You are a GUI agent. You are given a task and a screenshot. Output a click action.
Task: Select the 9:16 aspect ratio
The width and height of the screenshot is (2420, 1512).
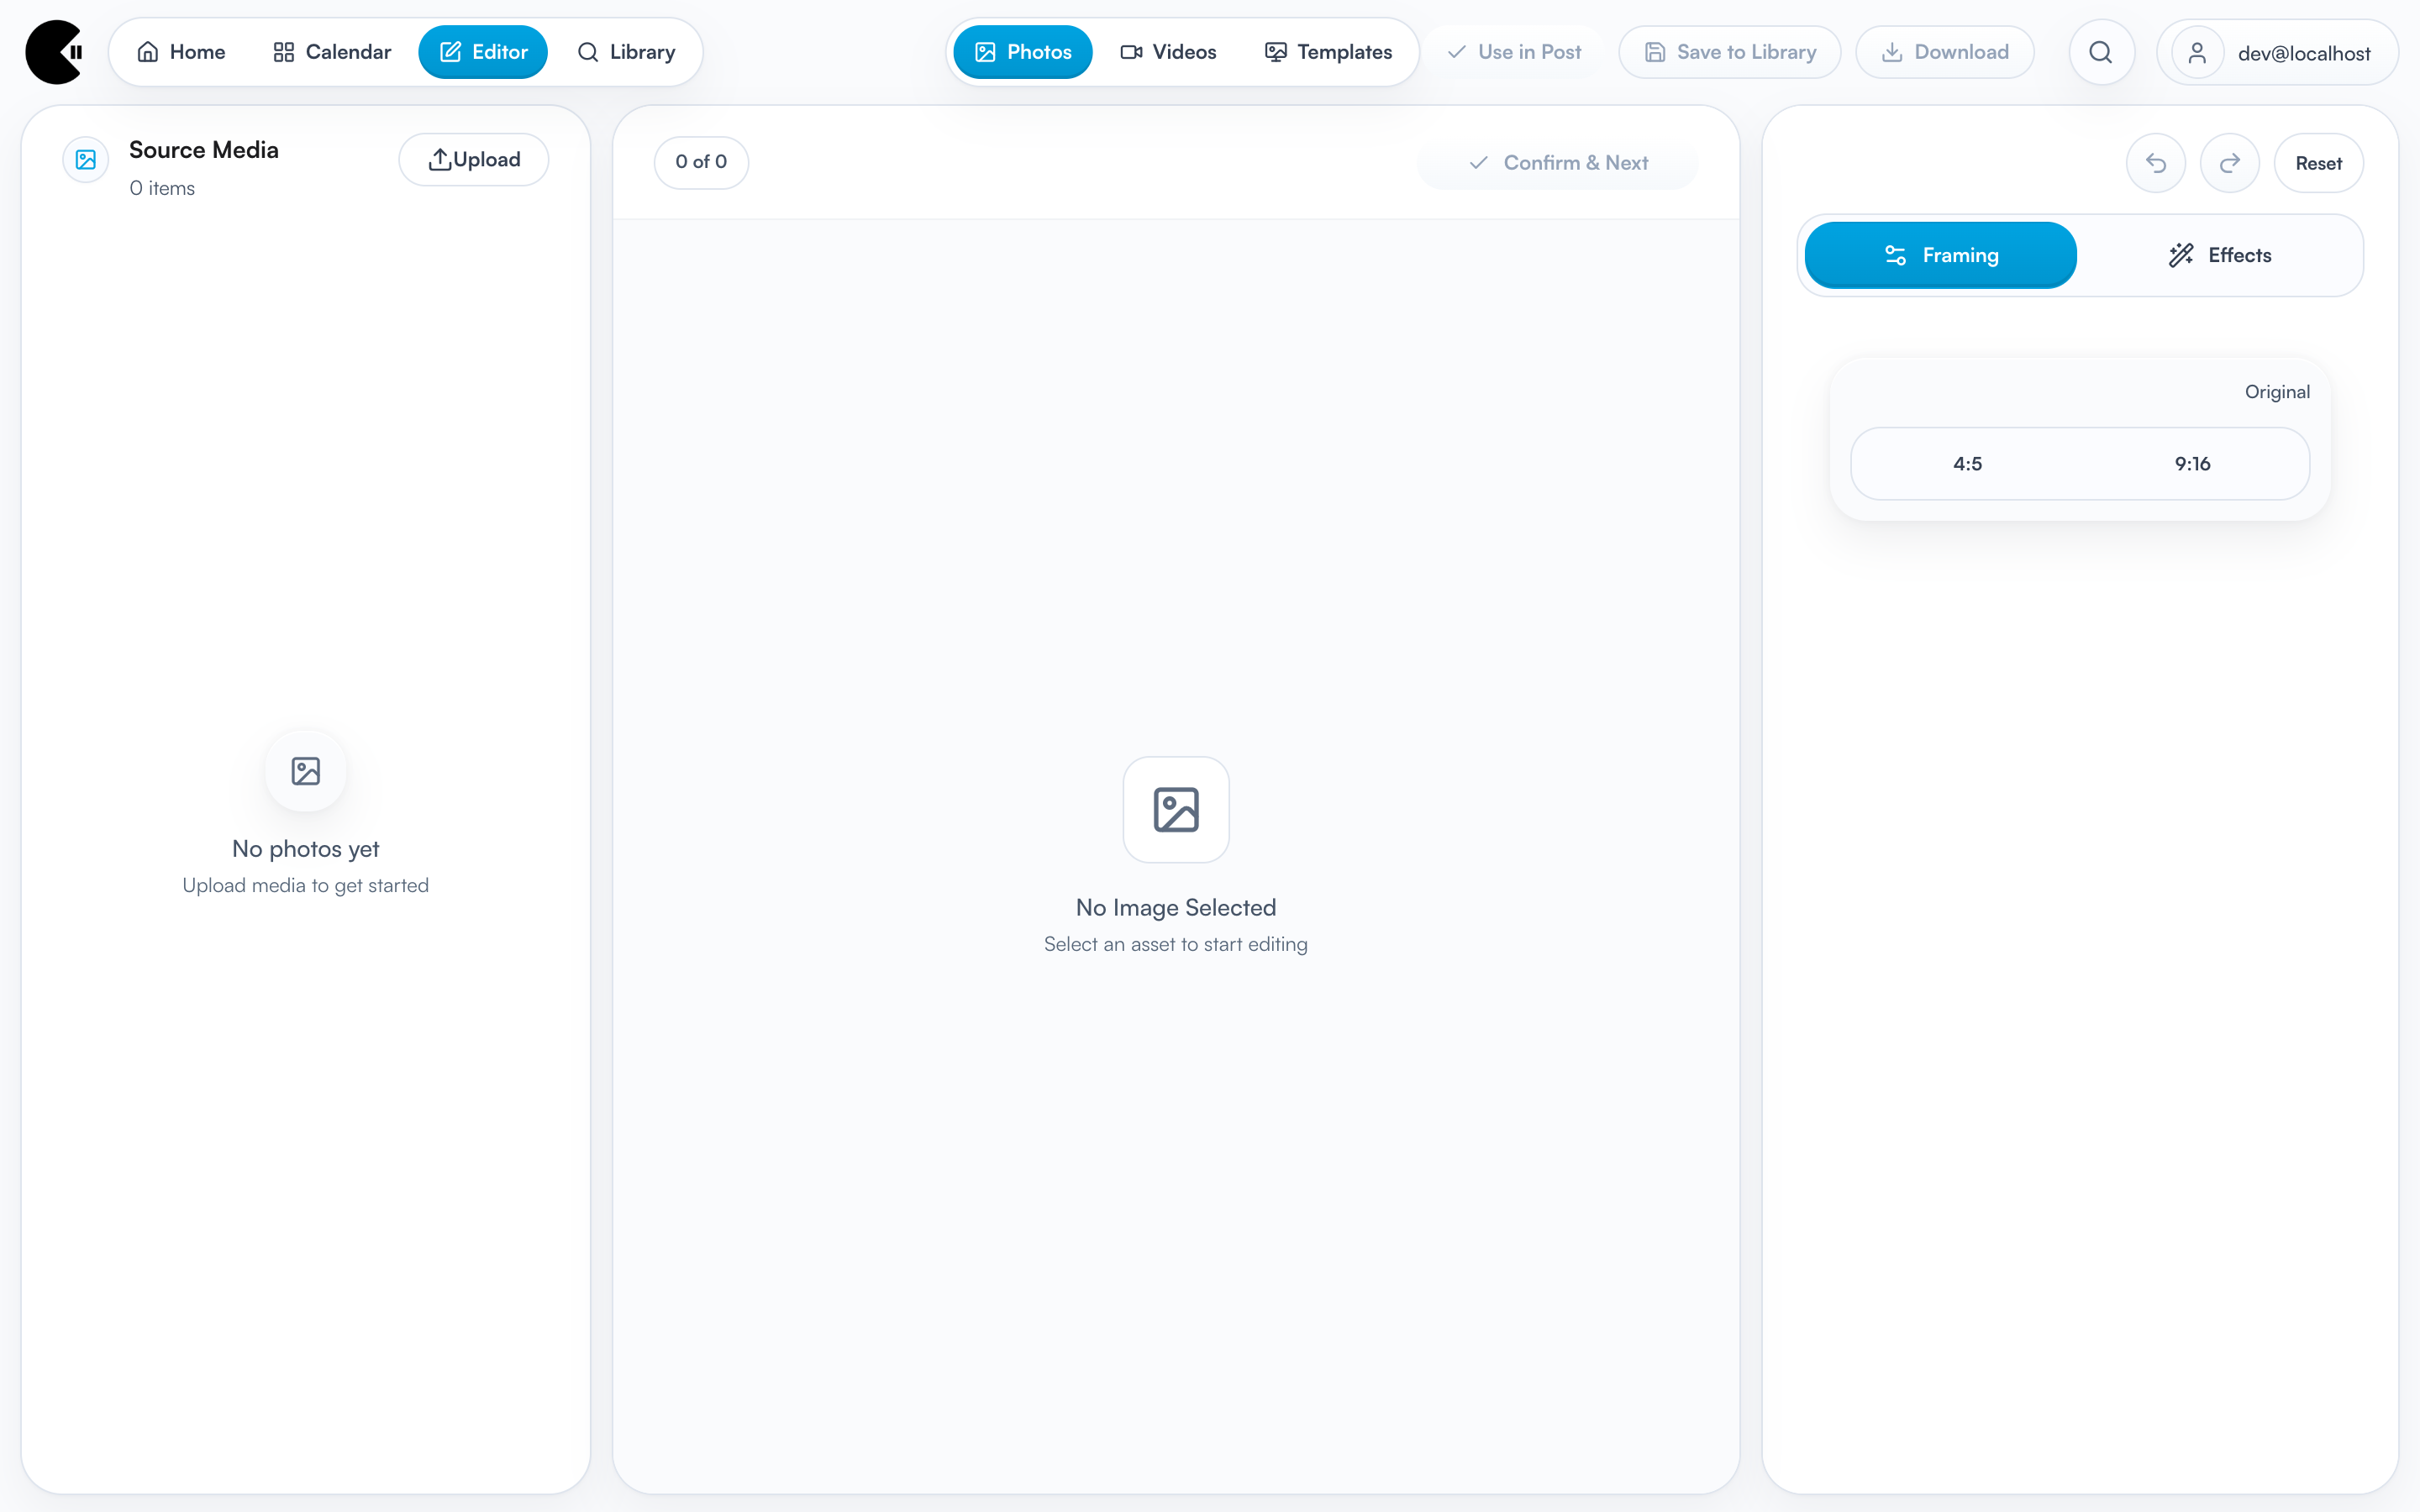tap(2192, 464)
